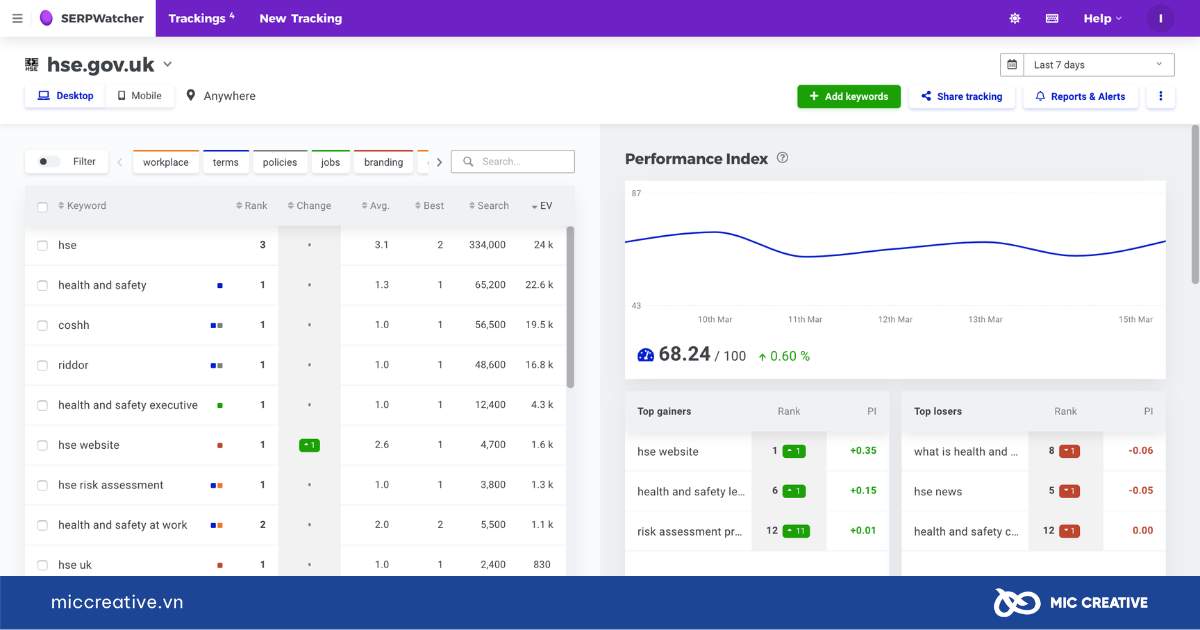Screen dimensions: 1200x630
Task: Click the red -1 badge for hse news
Action: [x=1070, y=491]
